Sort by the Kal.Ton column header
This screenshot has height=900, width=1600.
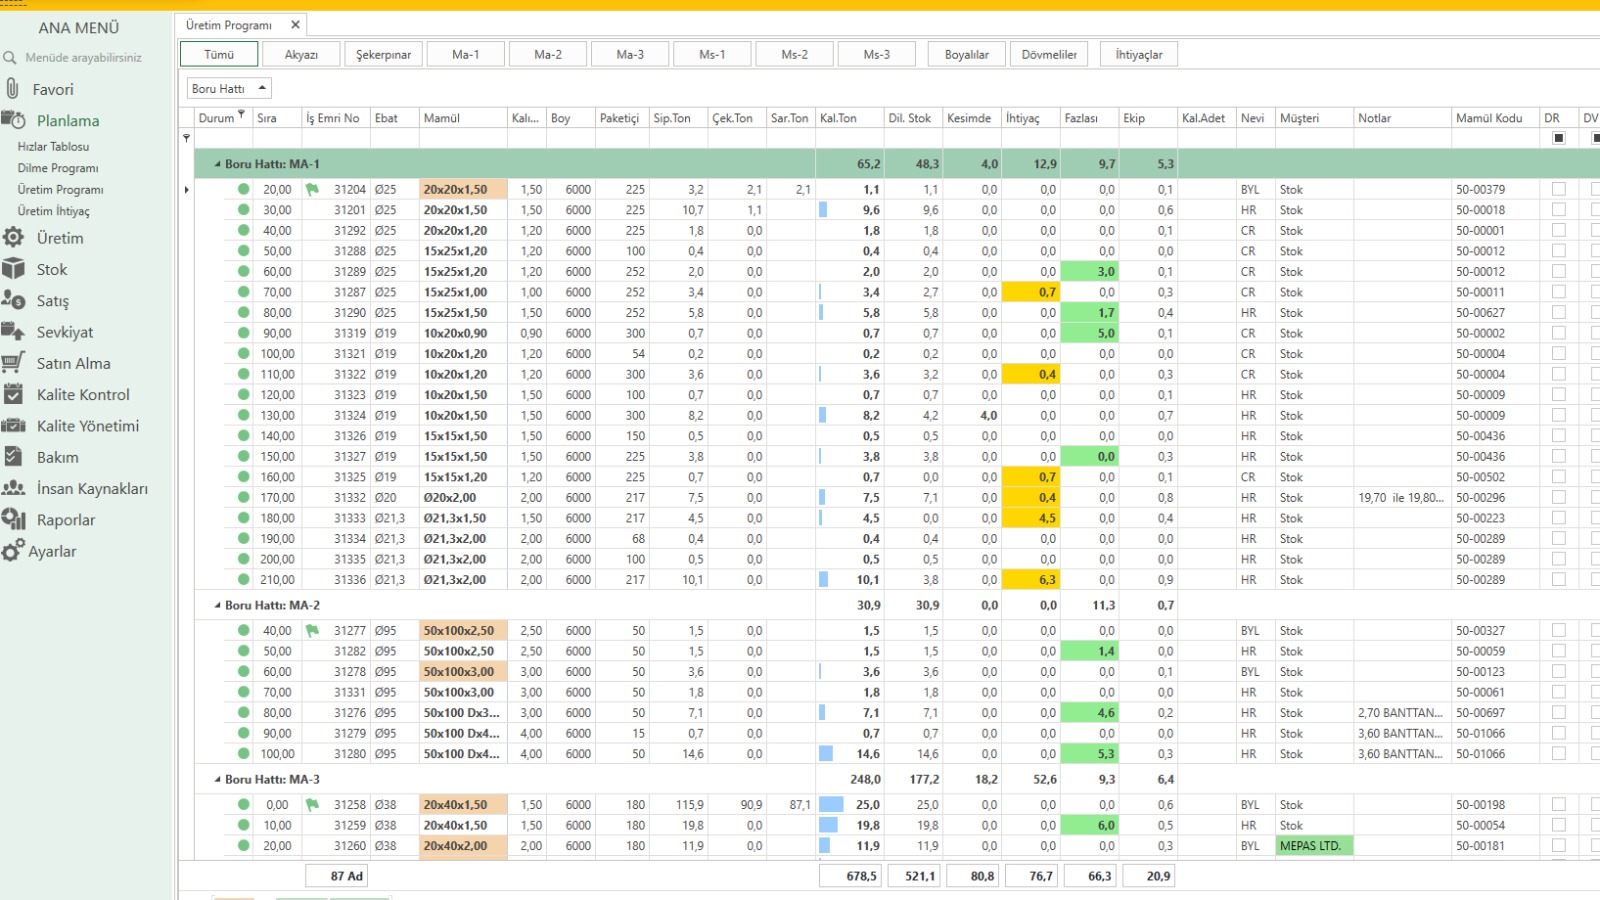pyautogui.click(x=849, y=118)
